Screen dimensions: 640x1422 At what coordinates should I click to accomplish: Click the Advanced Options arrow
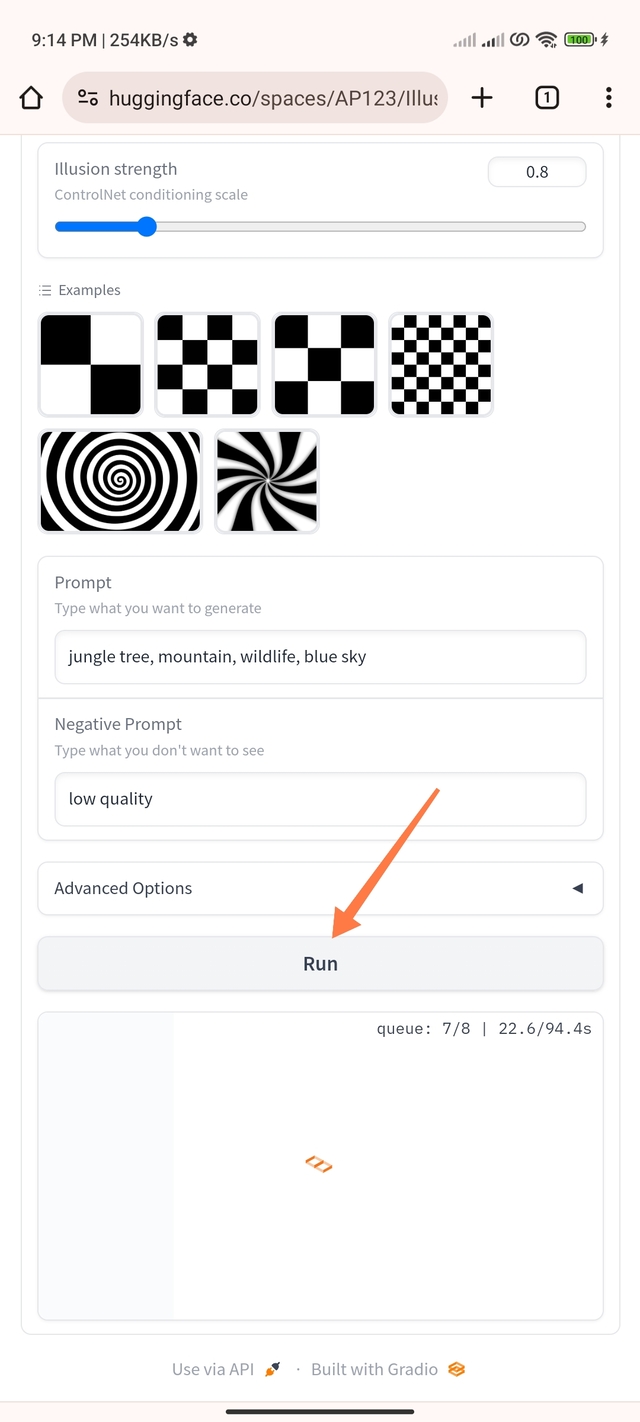[577, 888]
